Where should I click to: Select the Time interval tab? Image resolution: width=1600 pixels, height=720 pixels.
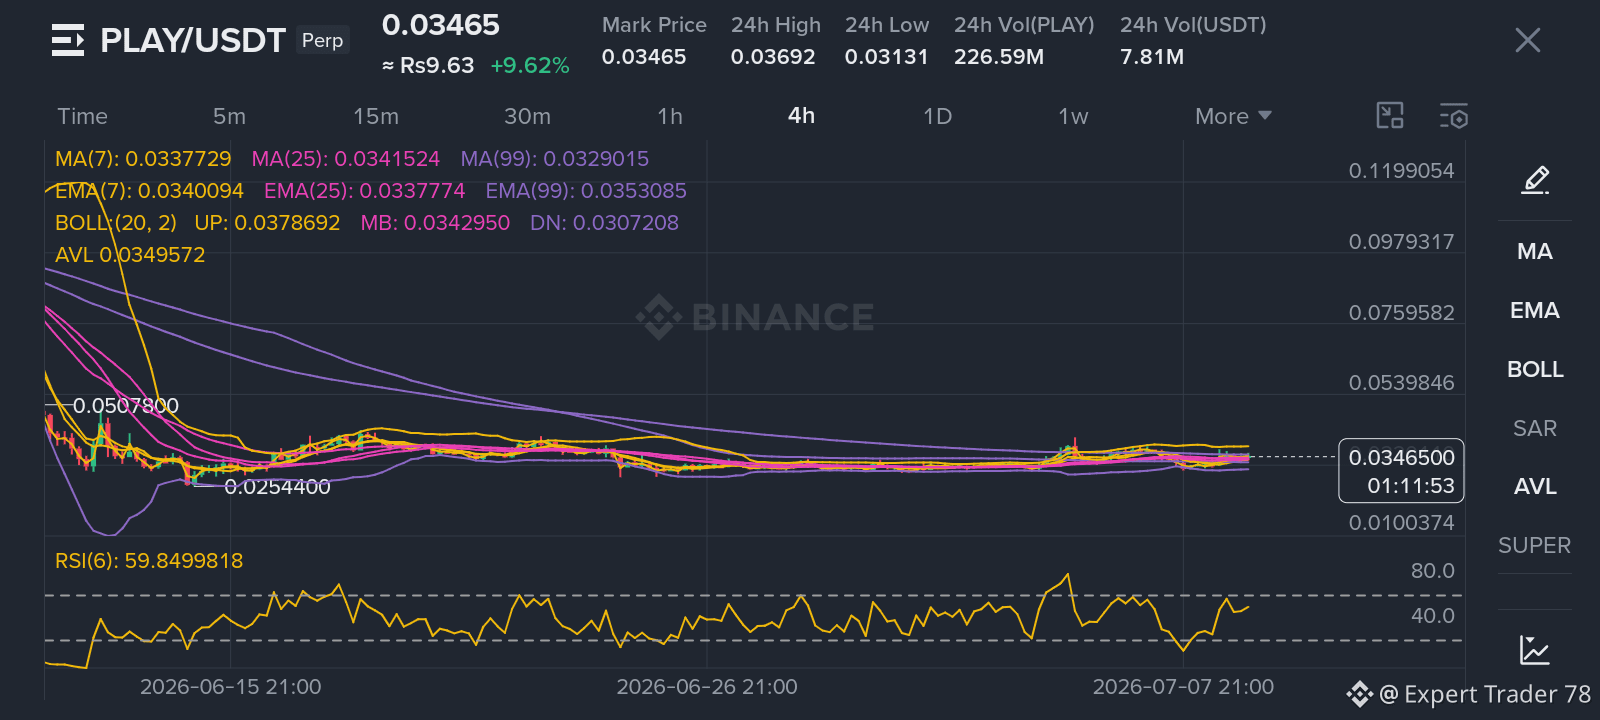pos(82,116)
